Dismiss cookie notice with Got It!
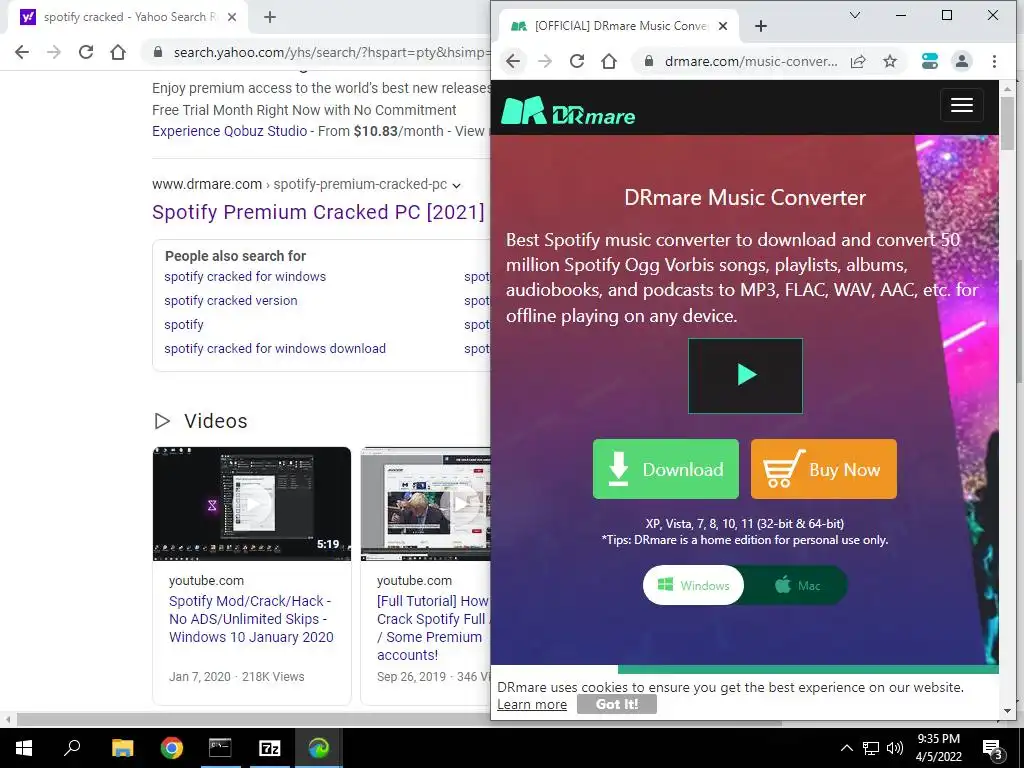The width and height of the screenshot is (1024, 768). pyautogui.click(x=616, y=704)
